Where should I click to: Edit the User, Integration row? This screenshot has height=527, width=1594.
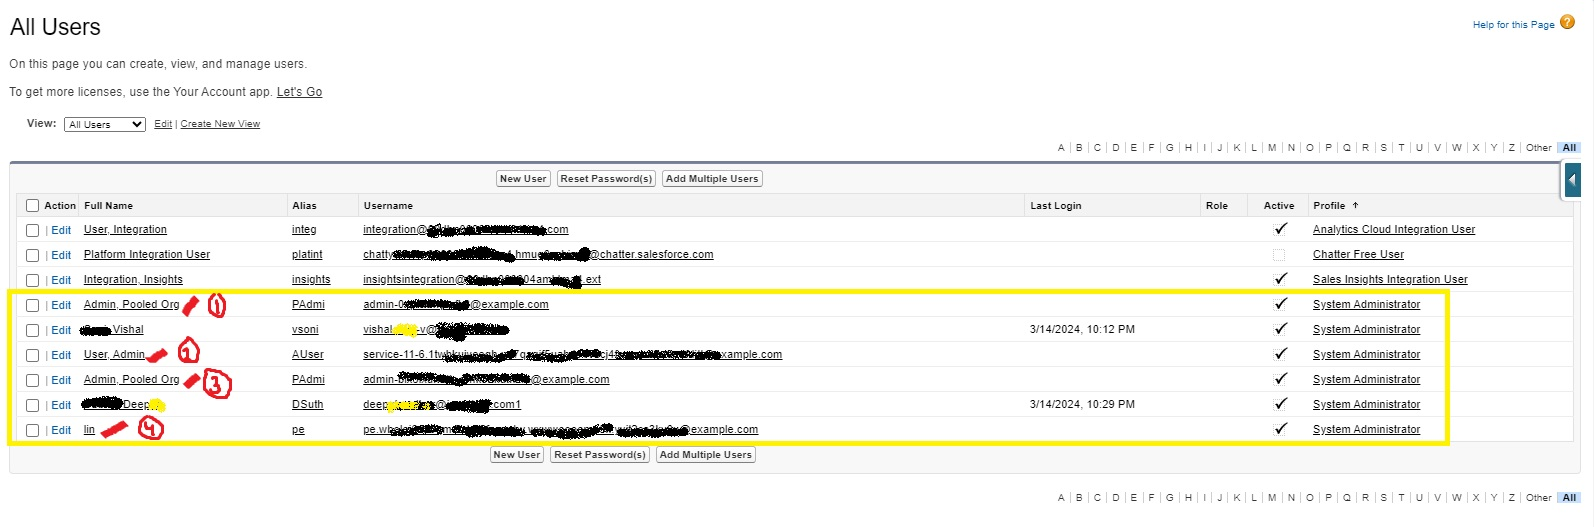(61, 230)
